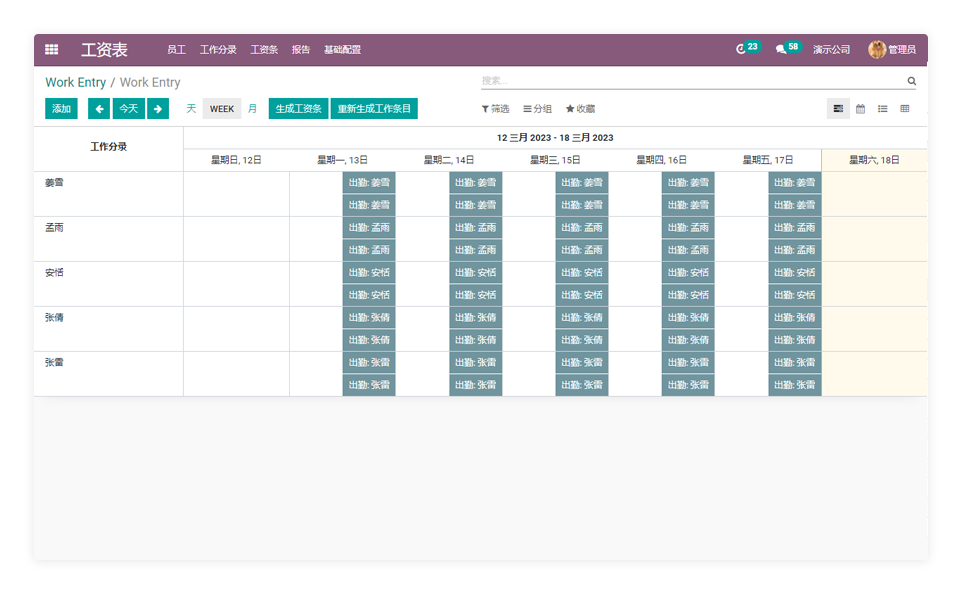Go to previous week arrow
This screenshot has height=594, width=962.
pyautogui.click(x=99, y=109)
